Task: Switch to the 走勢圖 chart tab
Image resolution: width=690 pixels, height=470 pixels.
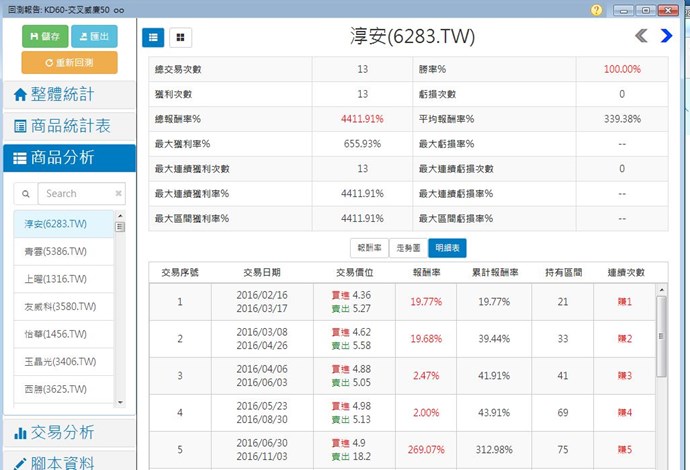Action: coord(408,248)
